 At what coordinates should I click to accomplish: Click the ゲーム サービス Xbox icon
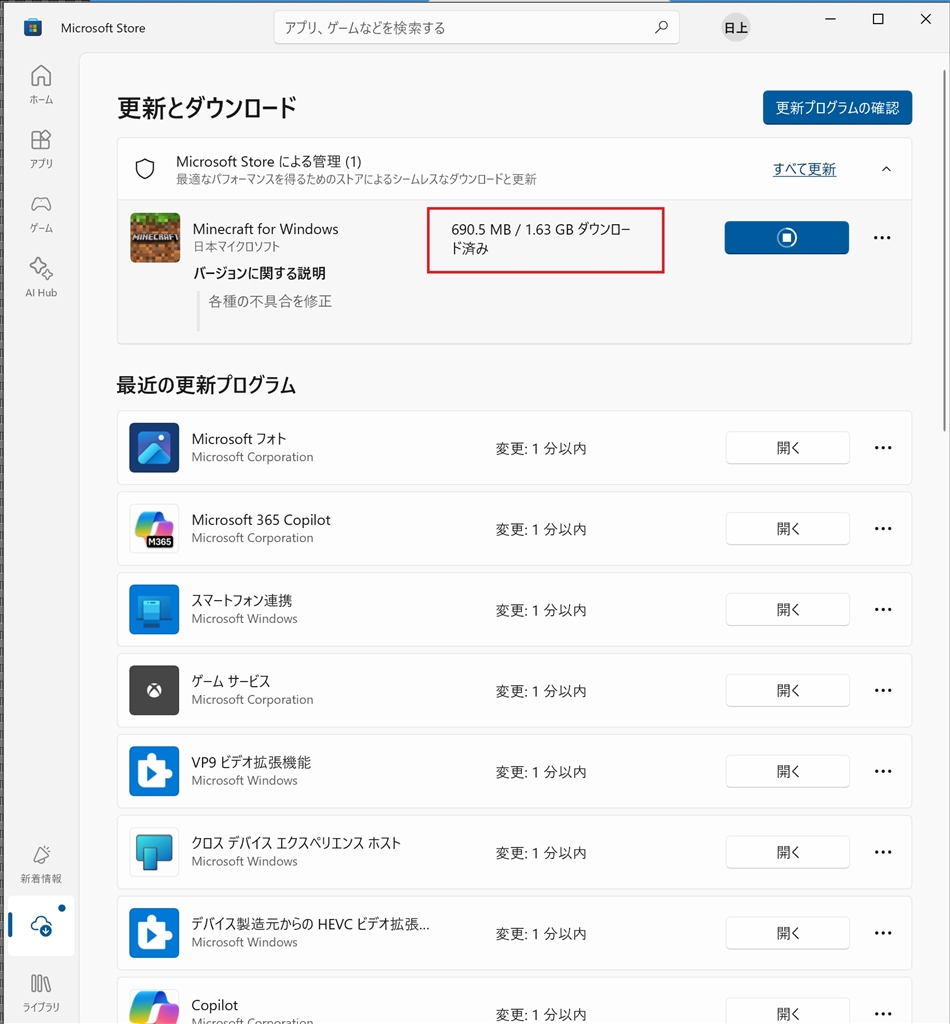point(154,690)
